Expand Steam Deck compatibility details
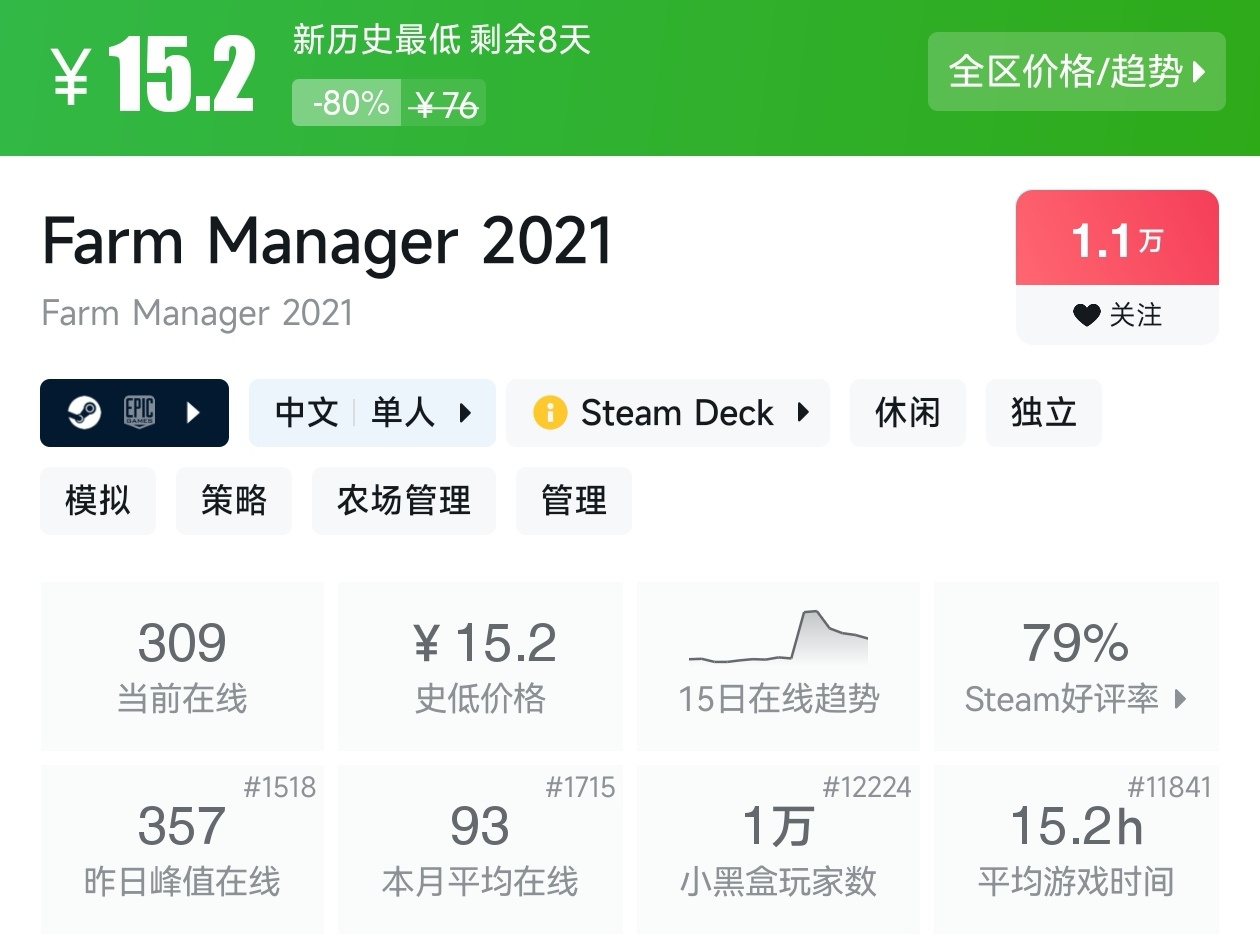This screenshot has width=1260, height=936. [803, 413]
